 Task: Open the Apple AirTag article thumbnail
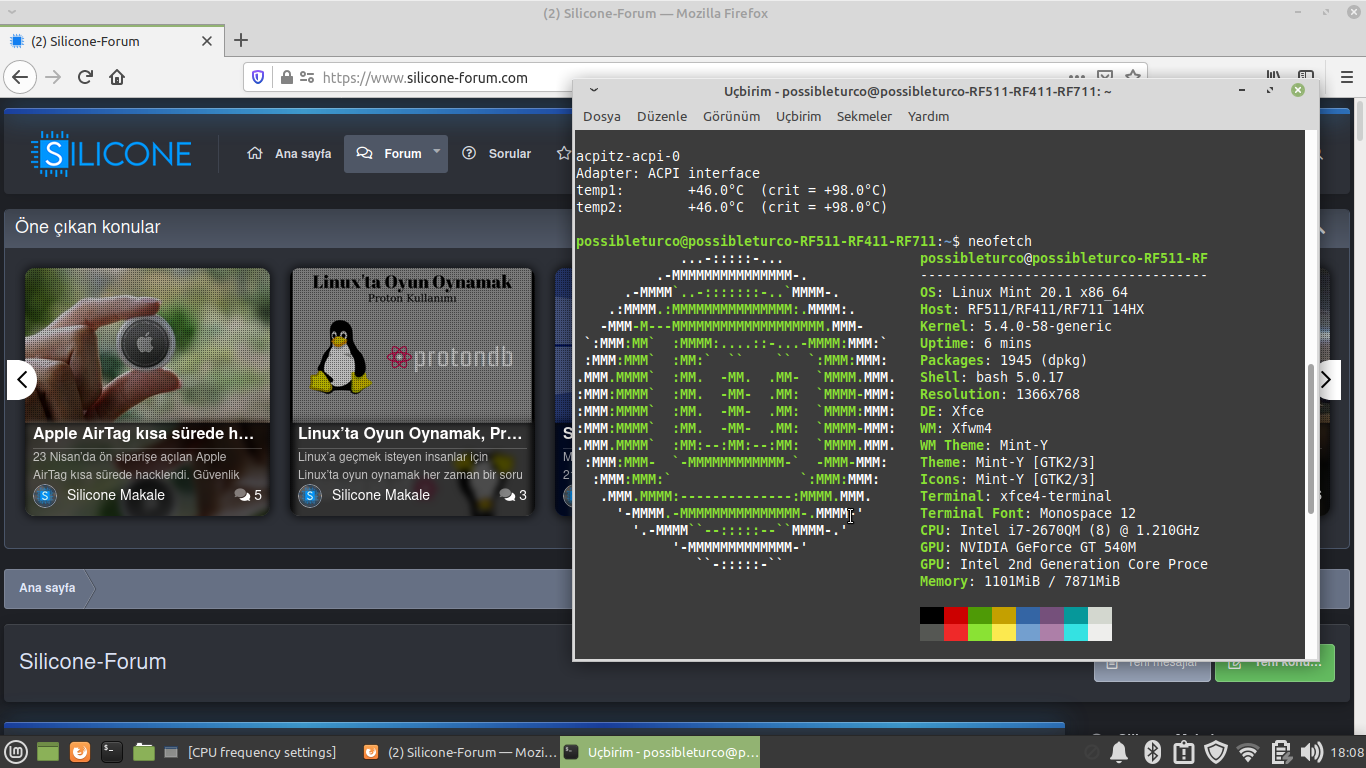click(x=147, y=345)
